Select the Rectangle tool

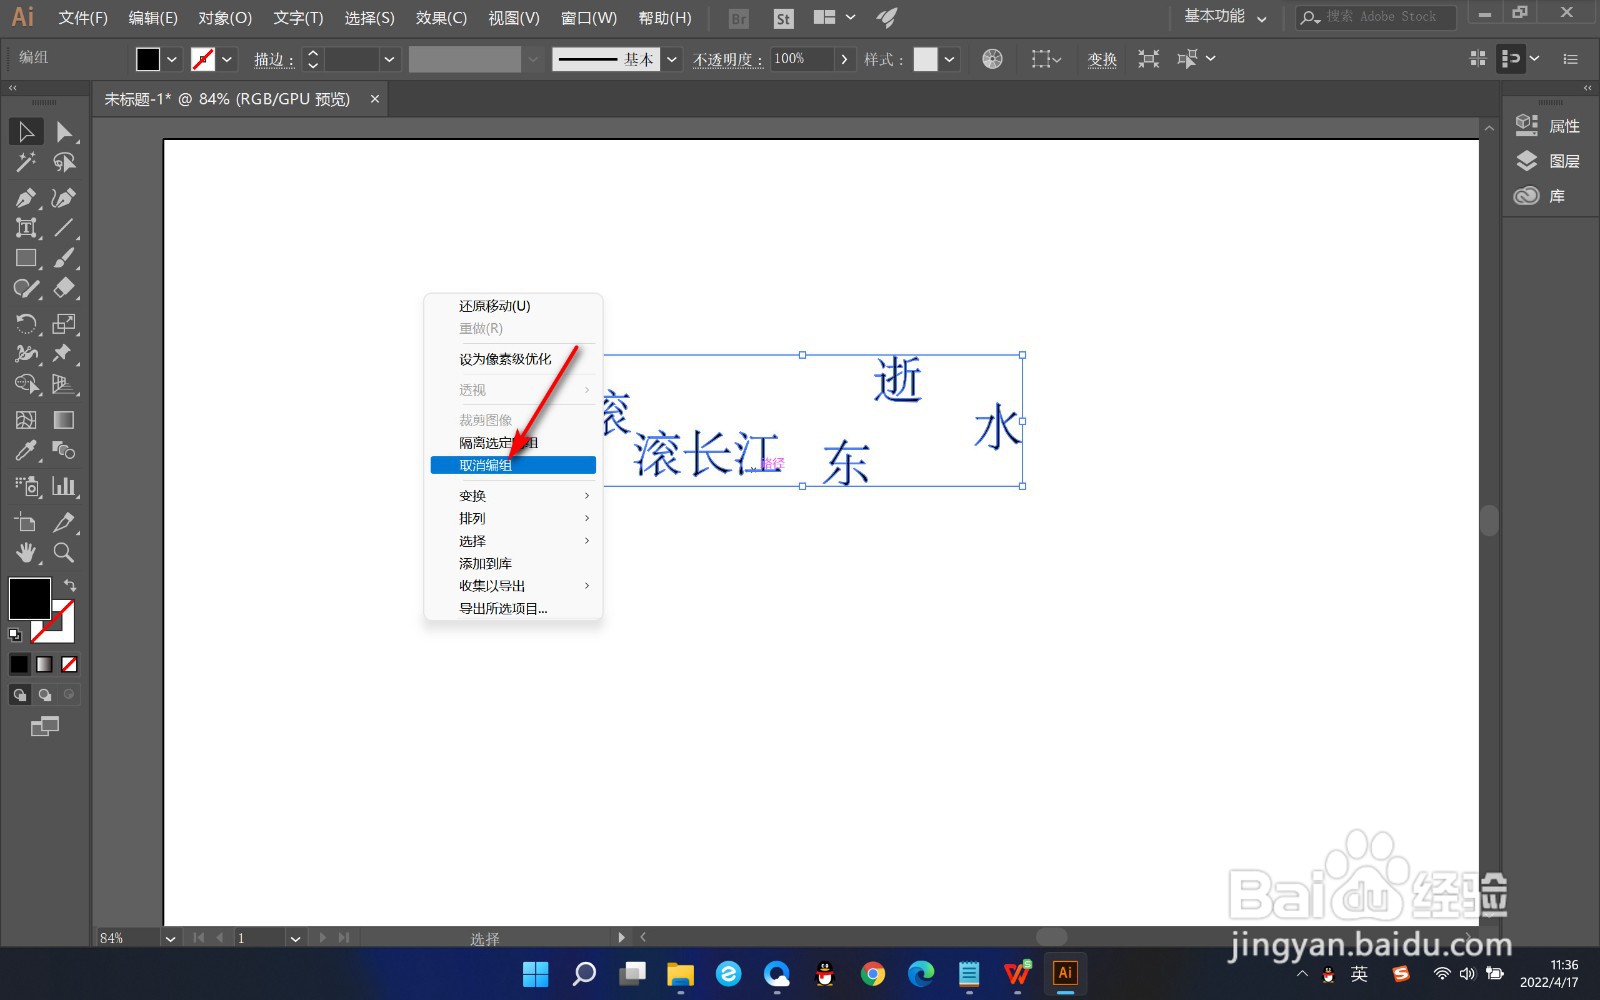coord(26,258)
